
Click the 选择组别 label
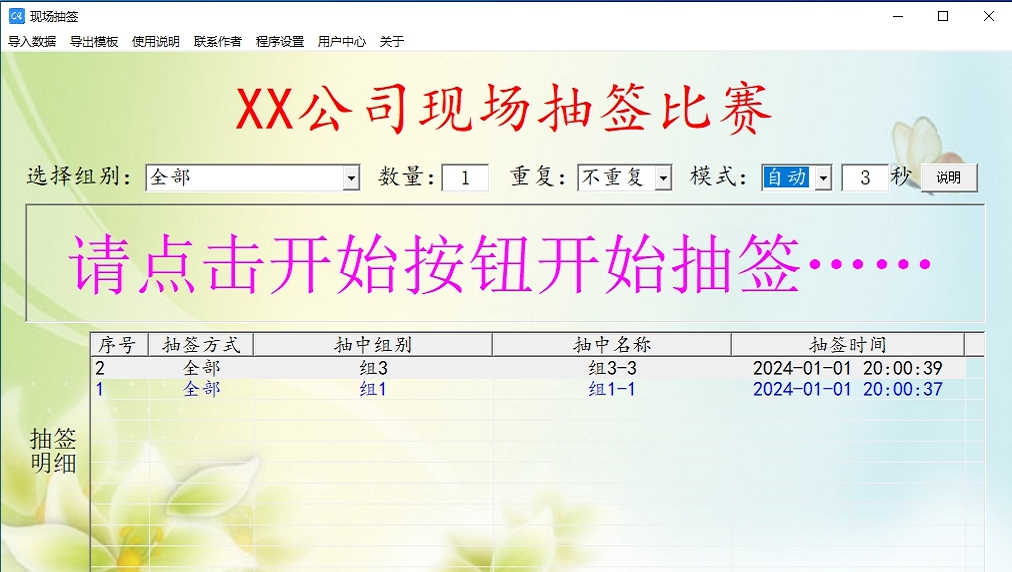[x=79, y=176]
